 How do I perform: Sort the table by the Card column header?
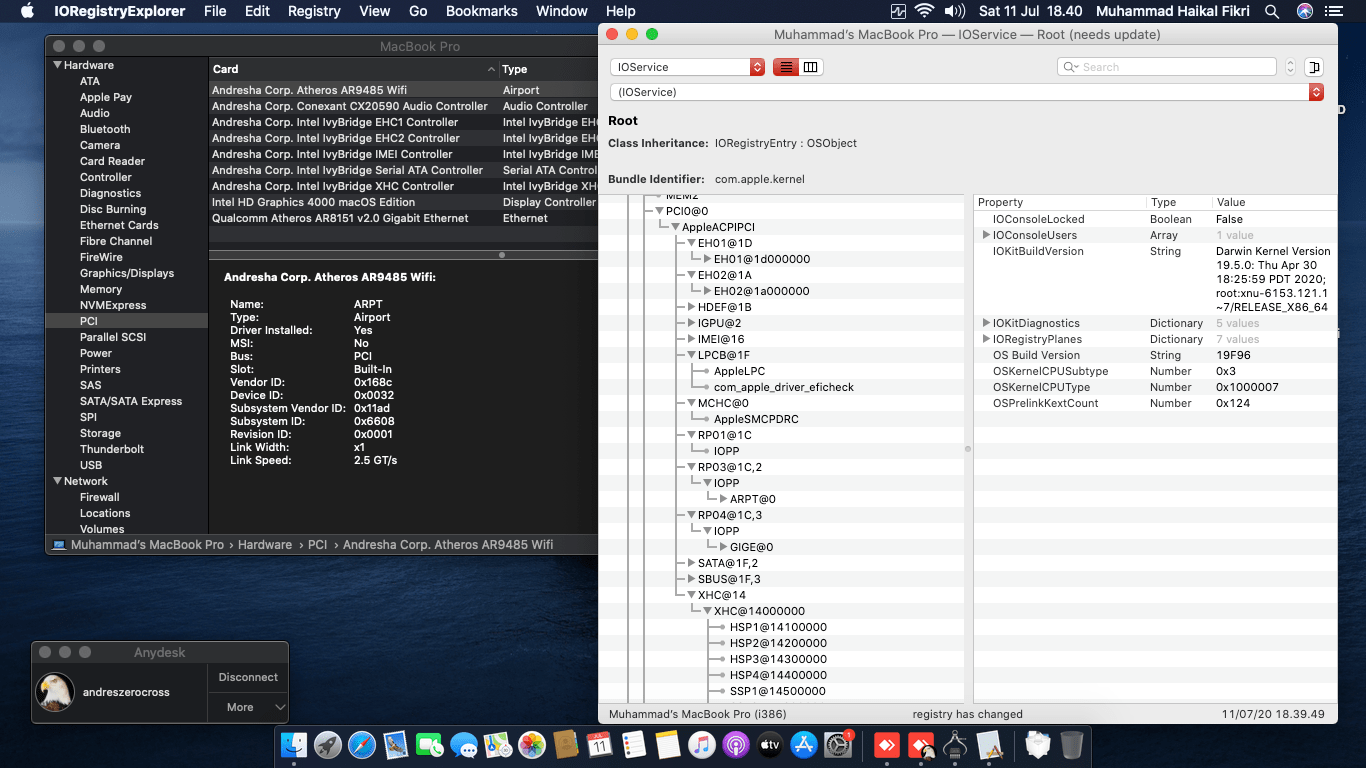pyautogui.click(x=354, y=69)
